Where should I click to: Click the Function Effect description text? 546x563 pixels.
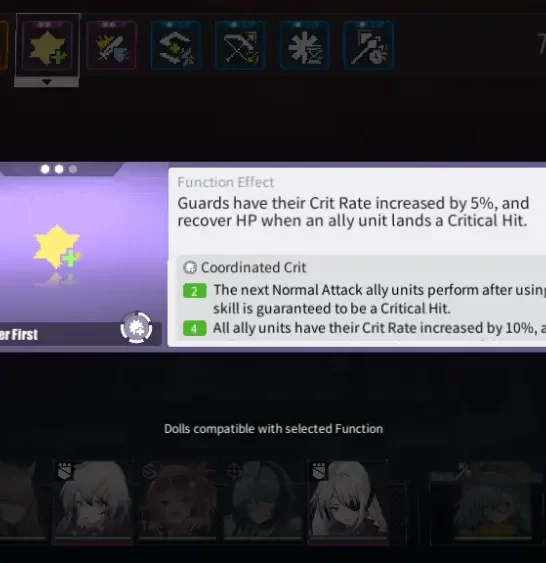coord(353,212)
